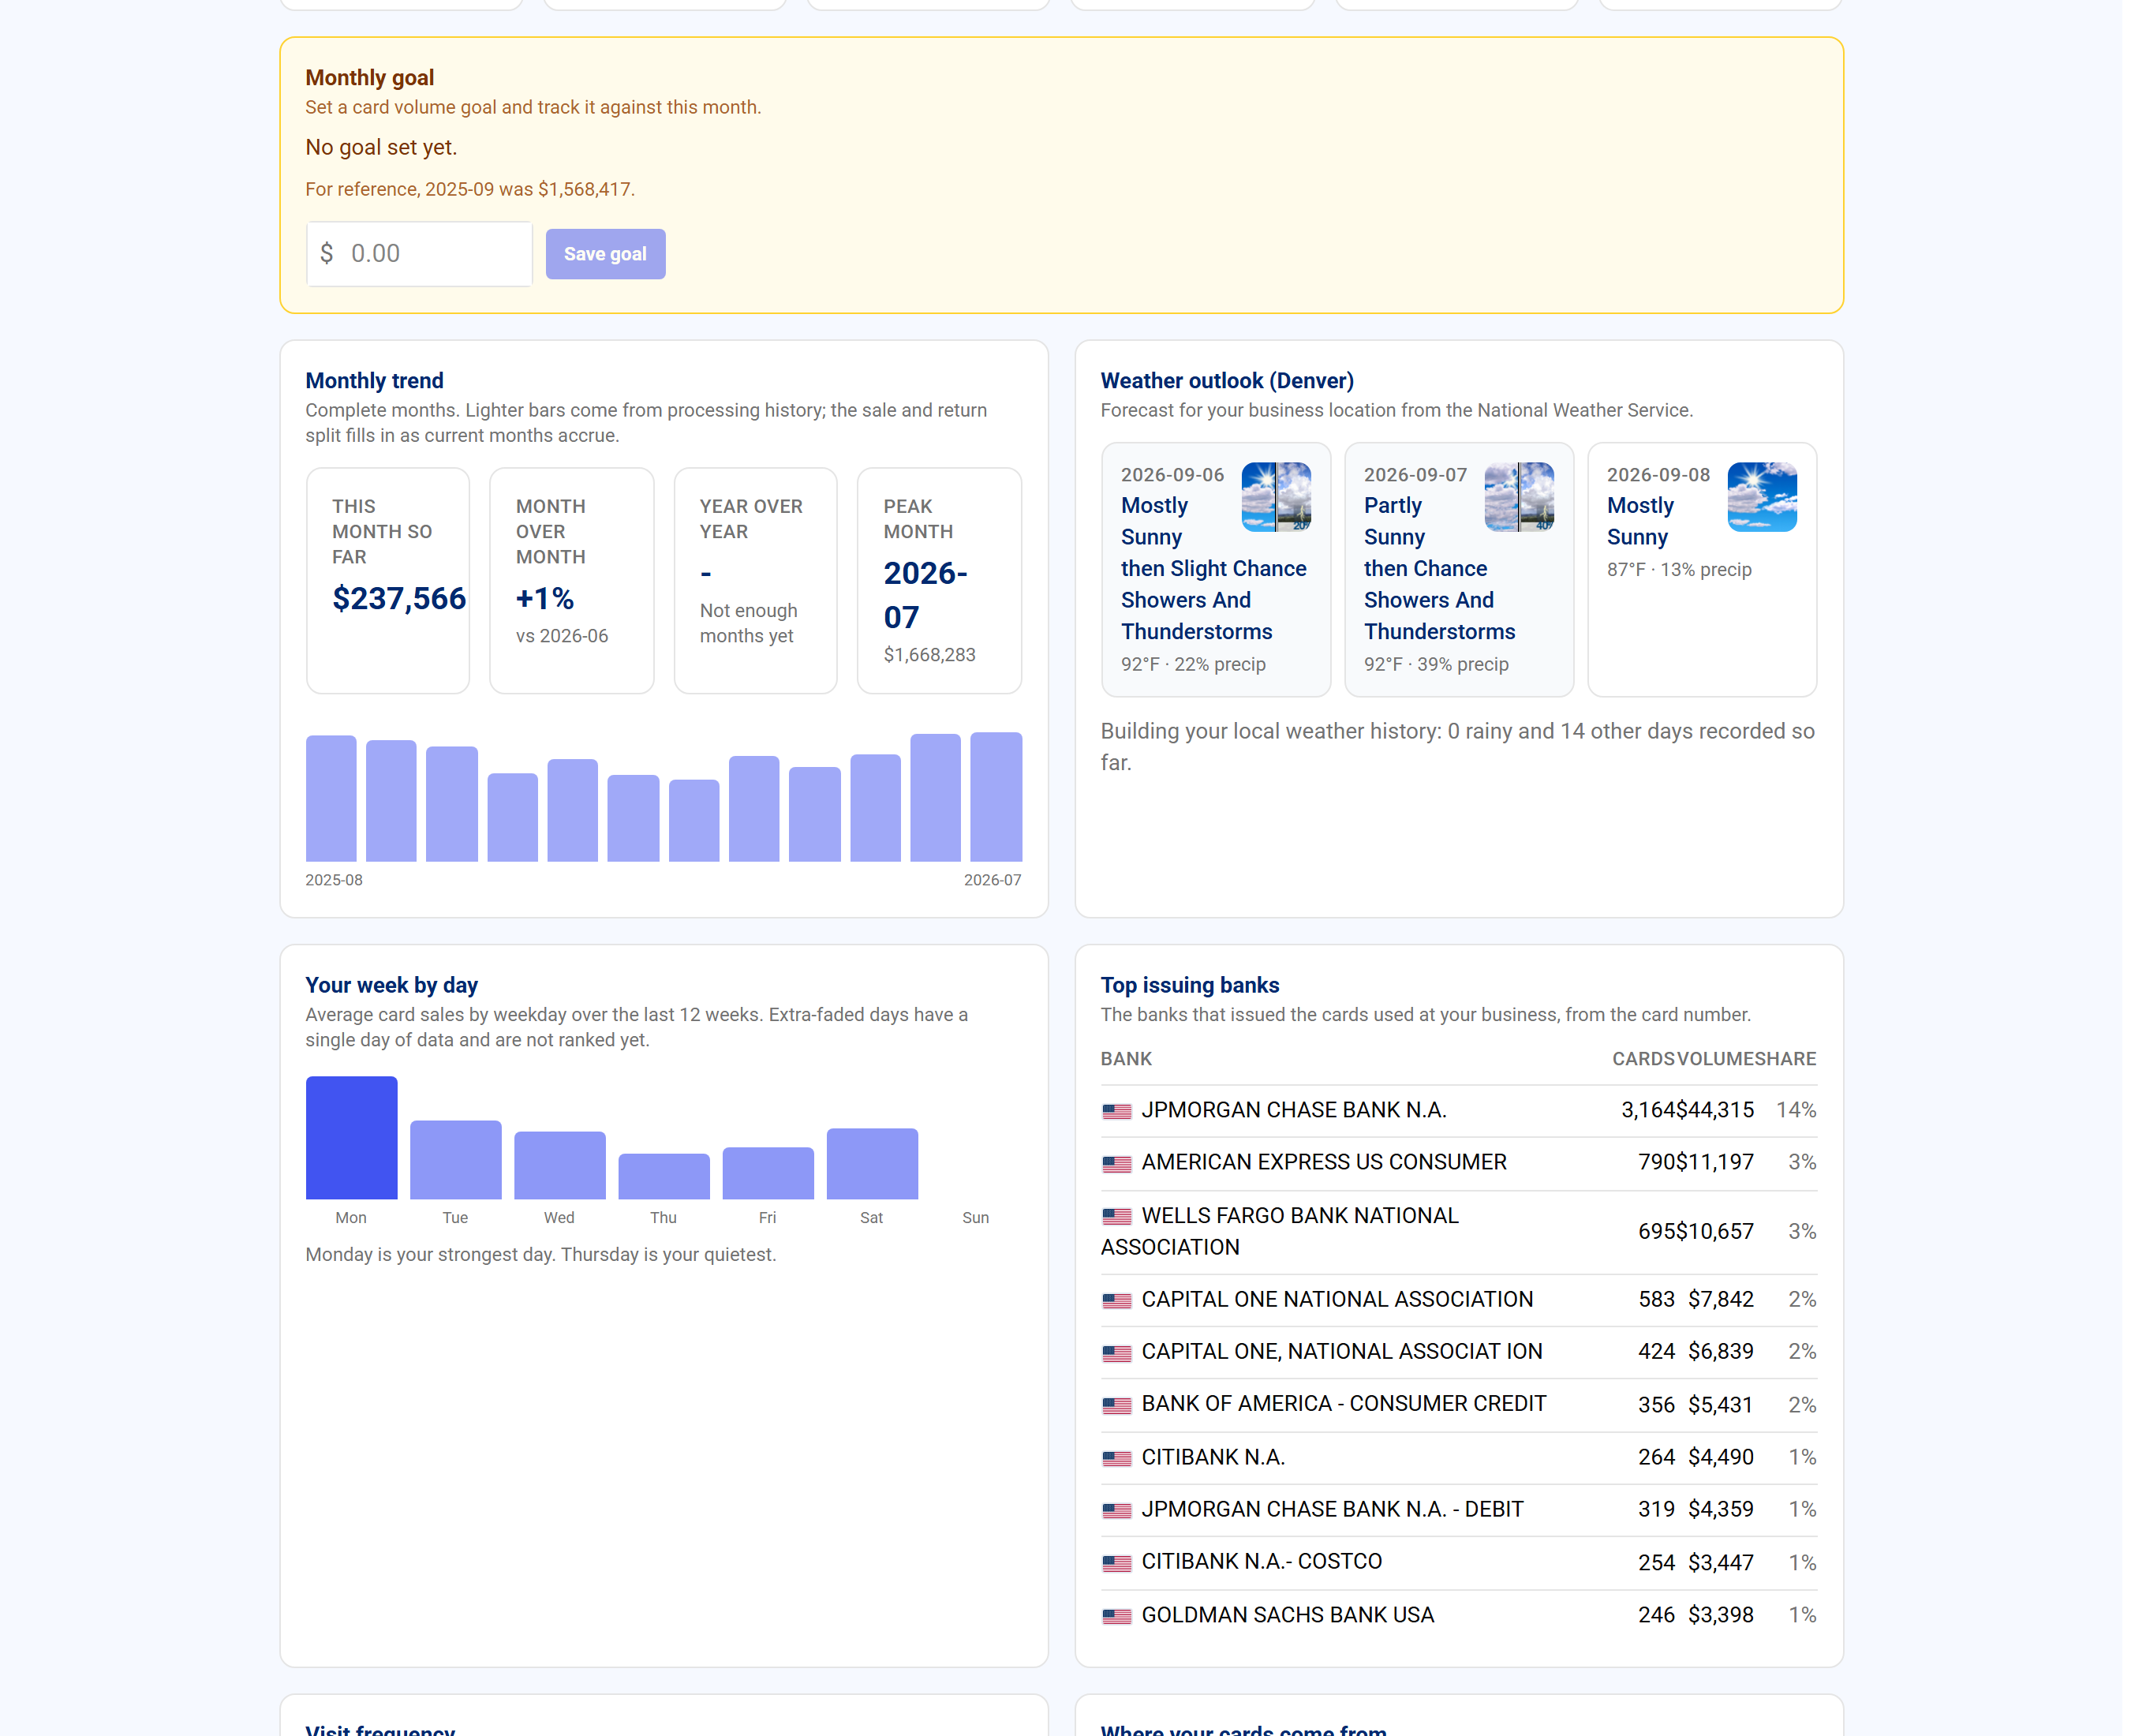
Task: Click the flag beside JPMORGAN CHASE BANK N.A. - DEBIT
Action: [1117, 1510]
